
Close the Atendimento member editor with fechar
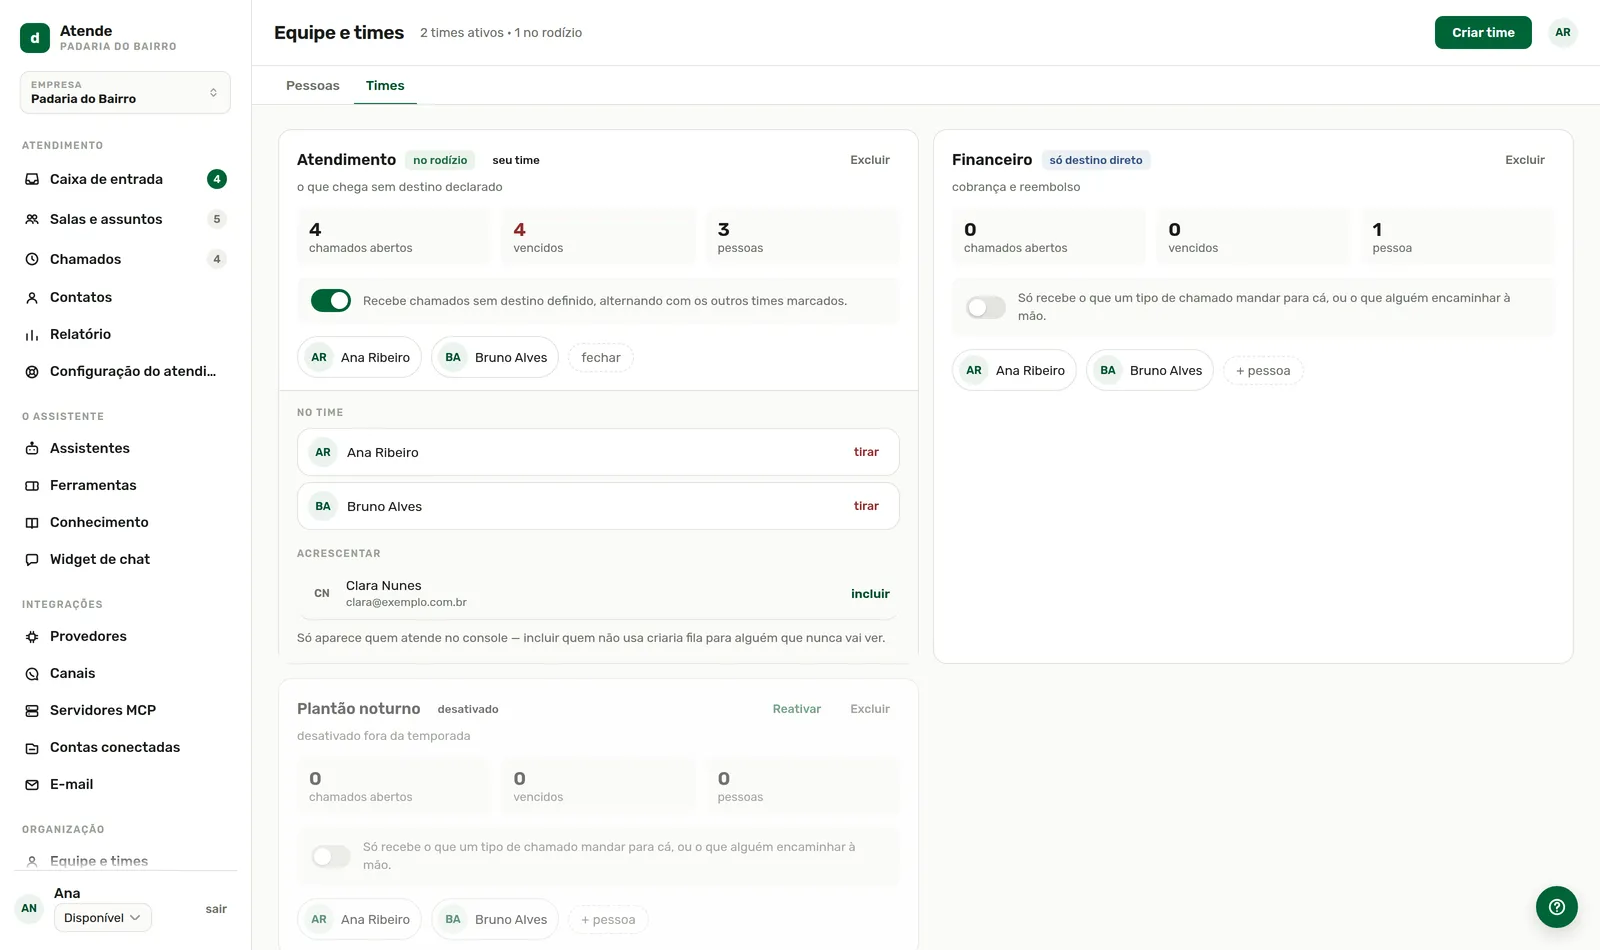(601, 358)
